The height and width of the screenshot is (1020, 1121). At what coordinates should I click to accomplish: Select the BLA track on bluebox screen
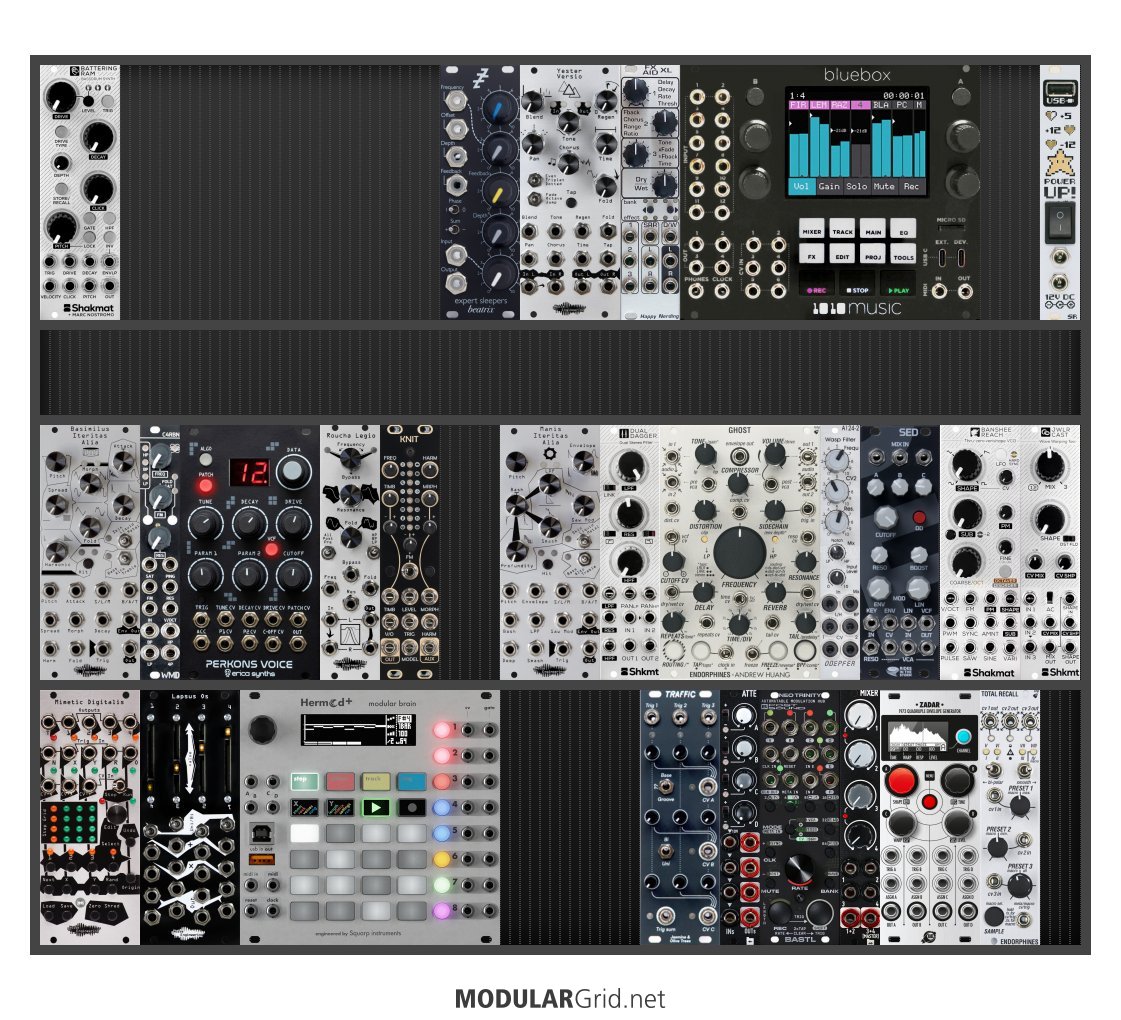point(881,104)
